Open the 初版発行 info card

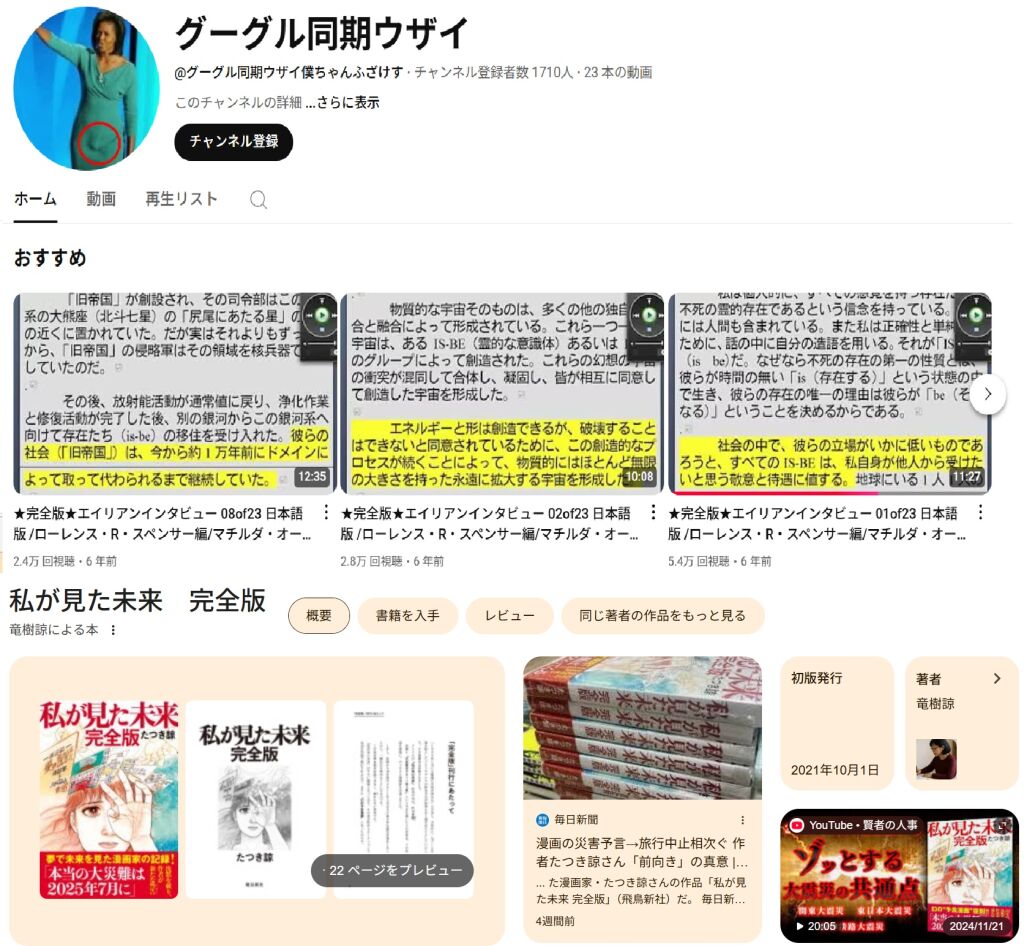tap(837, 723)
